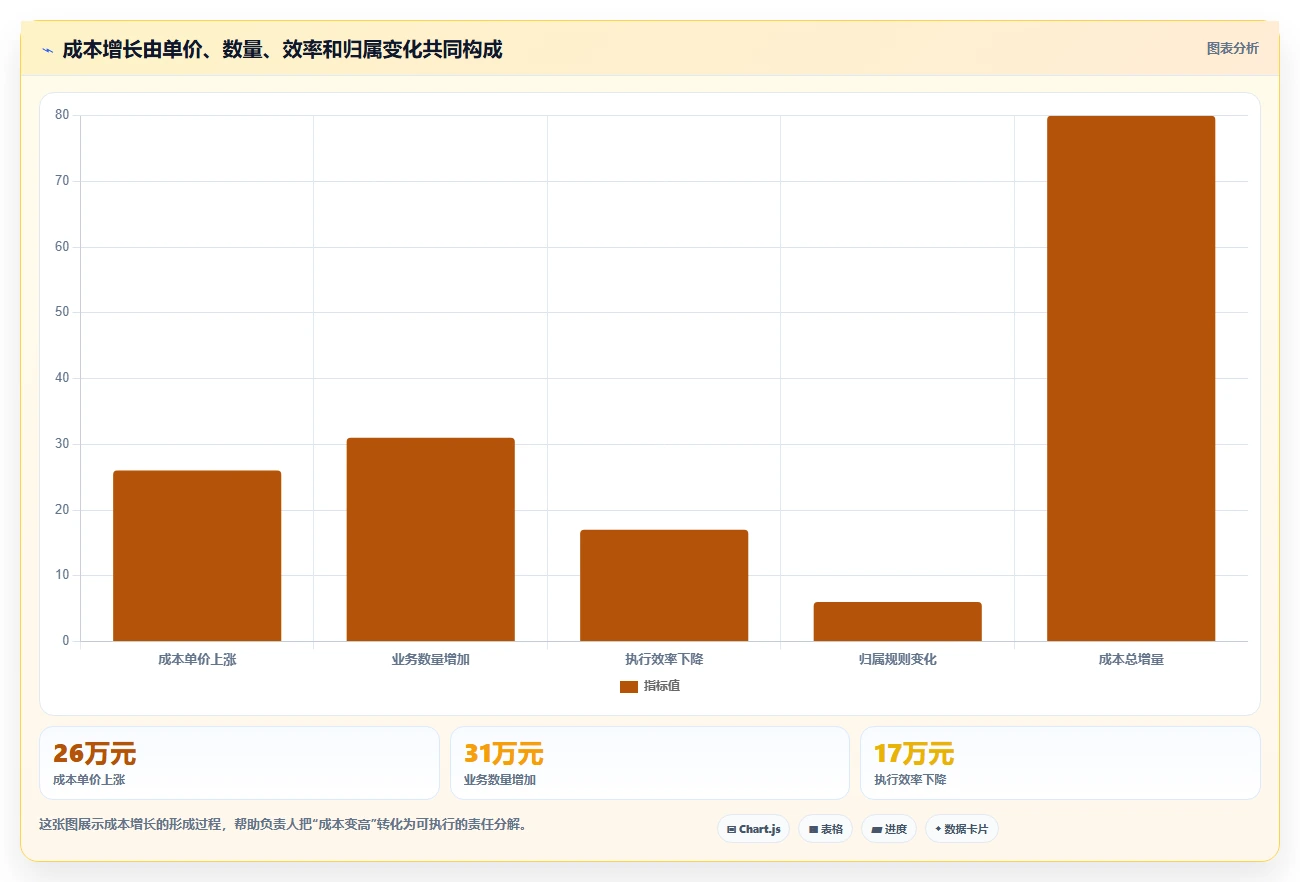This screenshot has width=1300, height=882.
Task: Select the 表格 tag chip
Action: point(825,829)
